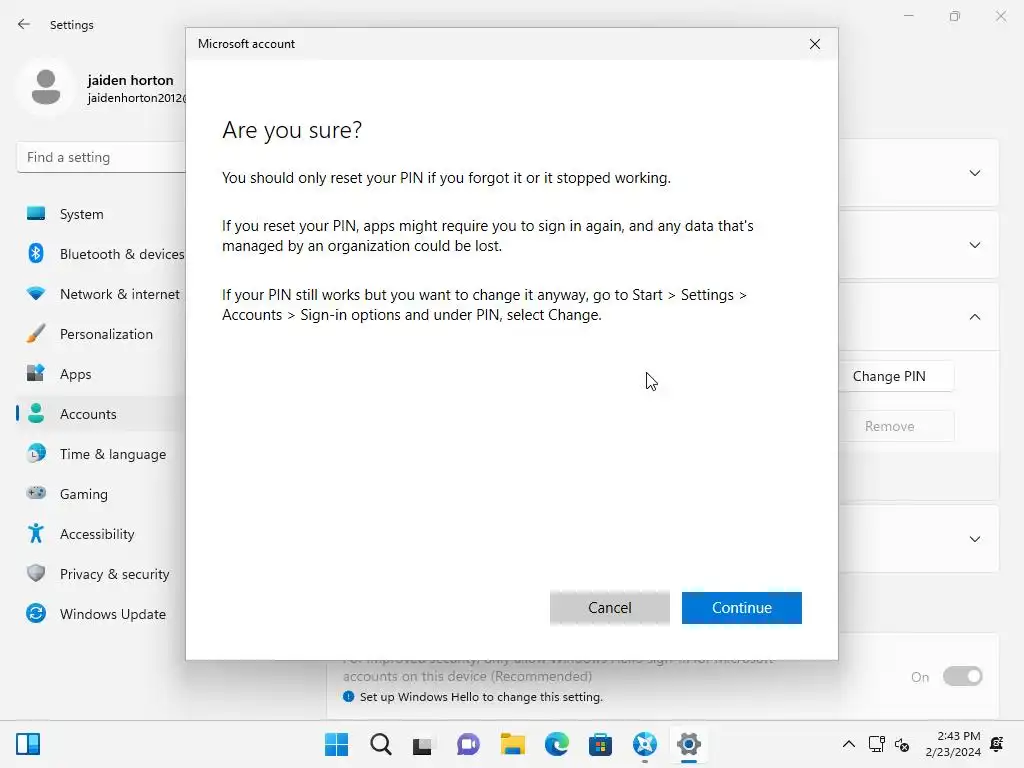Click the Settings gear in the taskbar
The width and height of the screenshot is (1024, 768).
coord(688,744)
